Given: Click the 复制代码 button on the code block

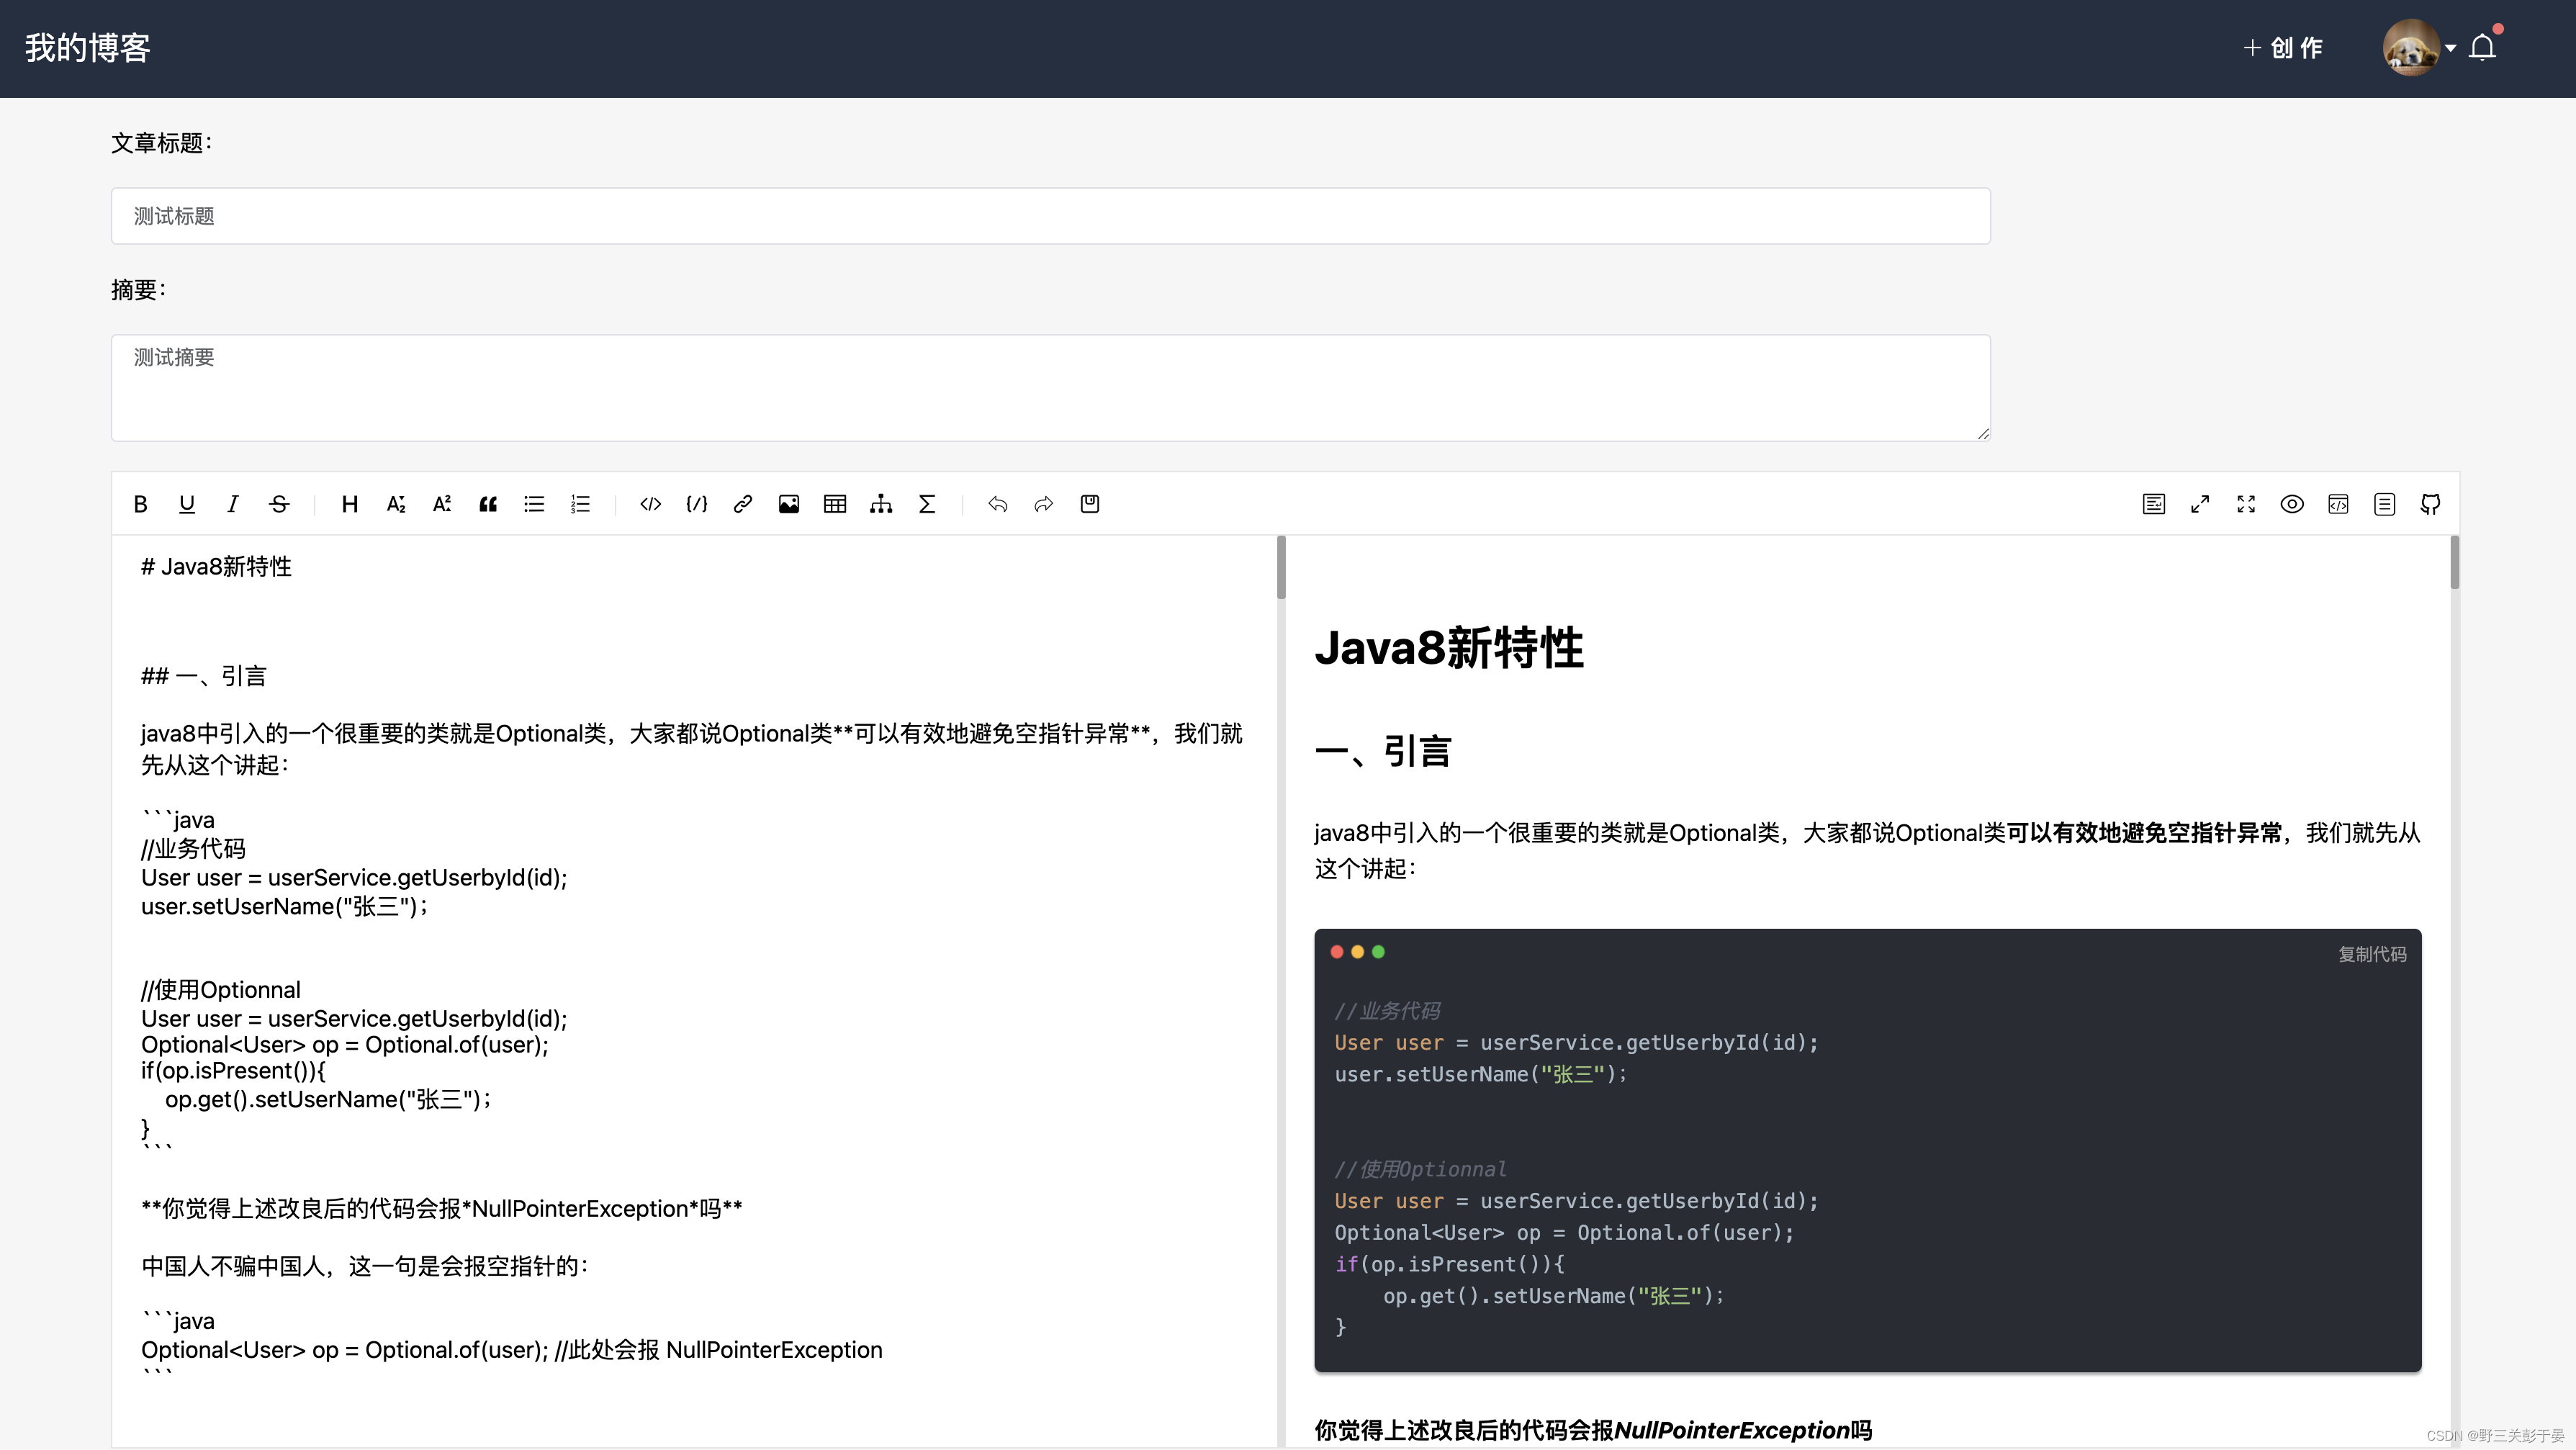Looking at the screenshot, I should [x=2371, y=954].
